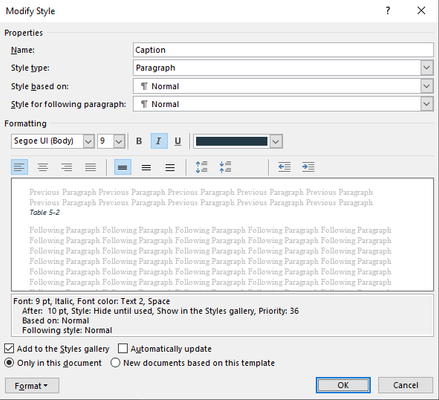Toggle Bold formatting button

click(139, 141)
